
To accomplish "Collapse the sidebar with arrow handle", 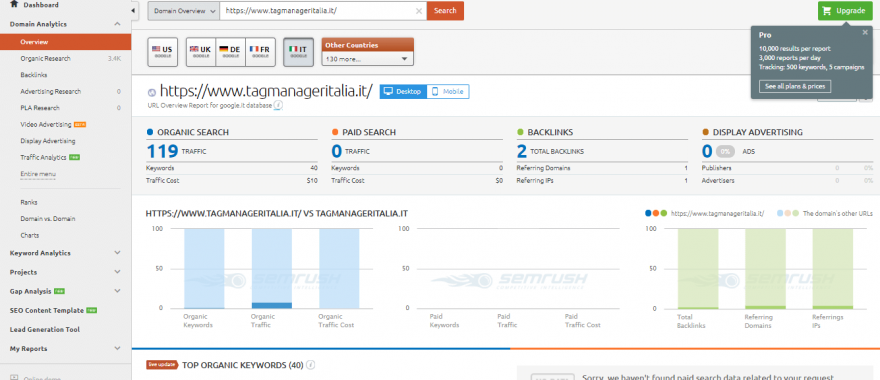I will pos(134,11).
